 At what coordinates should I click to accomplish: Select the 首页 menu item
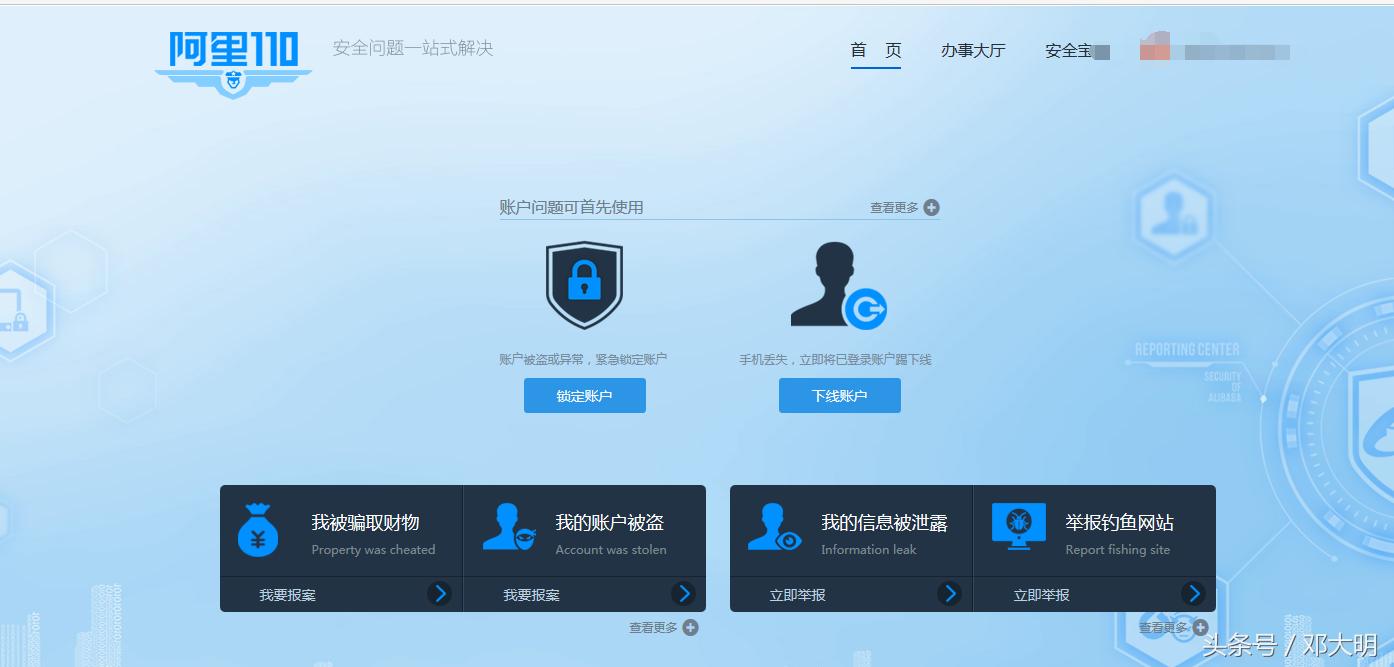(x=875, y=50)
